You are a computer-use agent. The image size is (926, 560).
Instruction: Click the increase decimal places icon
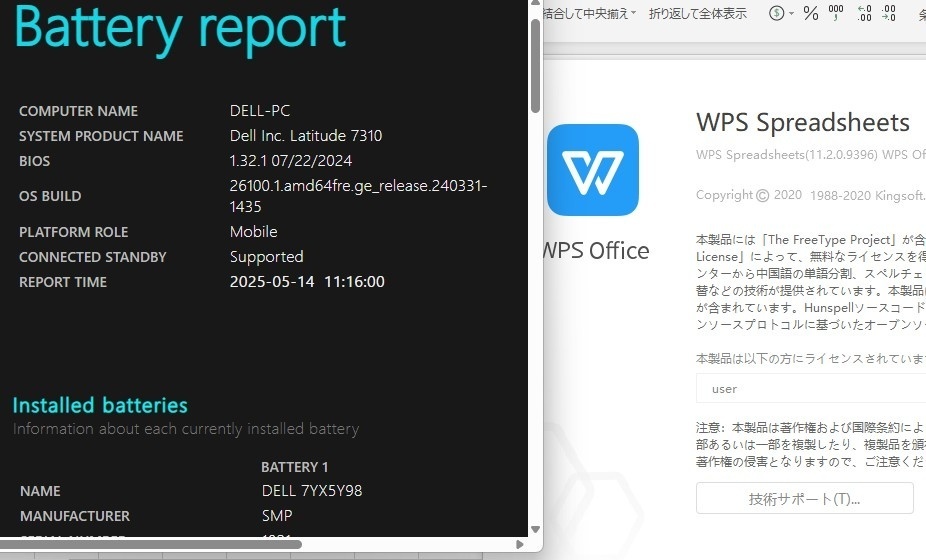(x=865, y=13)
